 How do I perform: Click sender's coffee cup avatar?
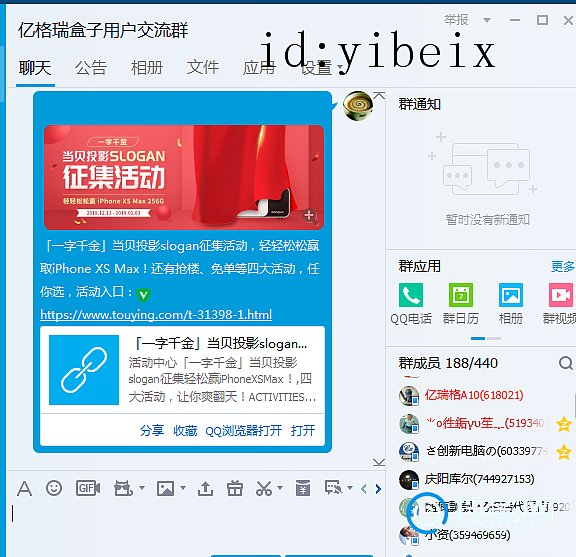[358, 106]
